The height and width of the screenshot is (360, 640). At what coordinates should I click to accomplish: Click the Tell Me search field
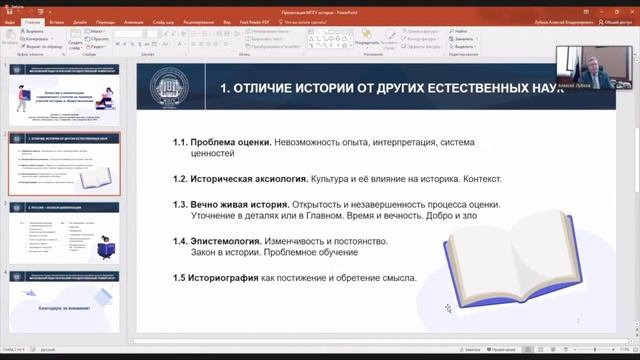tap(302, 22)
